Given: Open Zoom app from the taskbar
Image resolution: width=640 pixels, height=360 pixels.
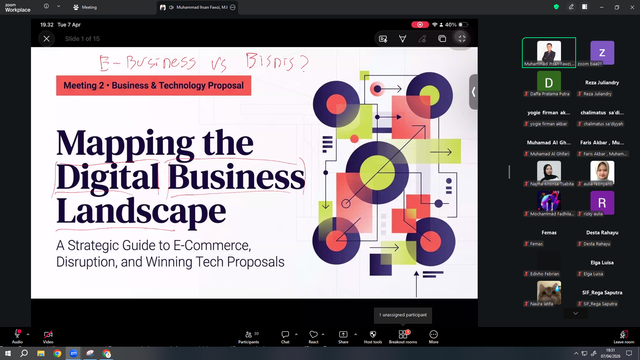Looking at the screenshot, I should click(x=73, y=353).
